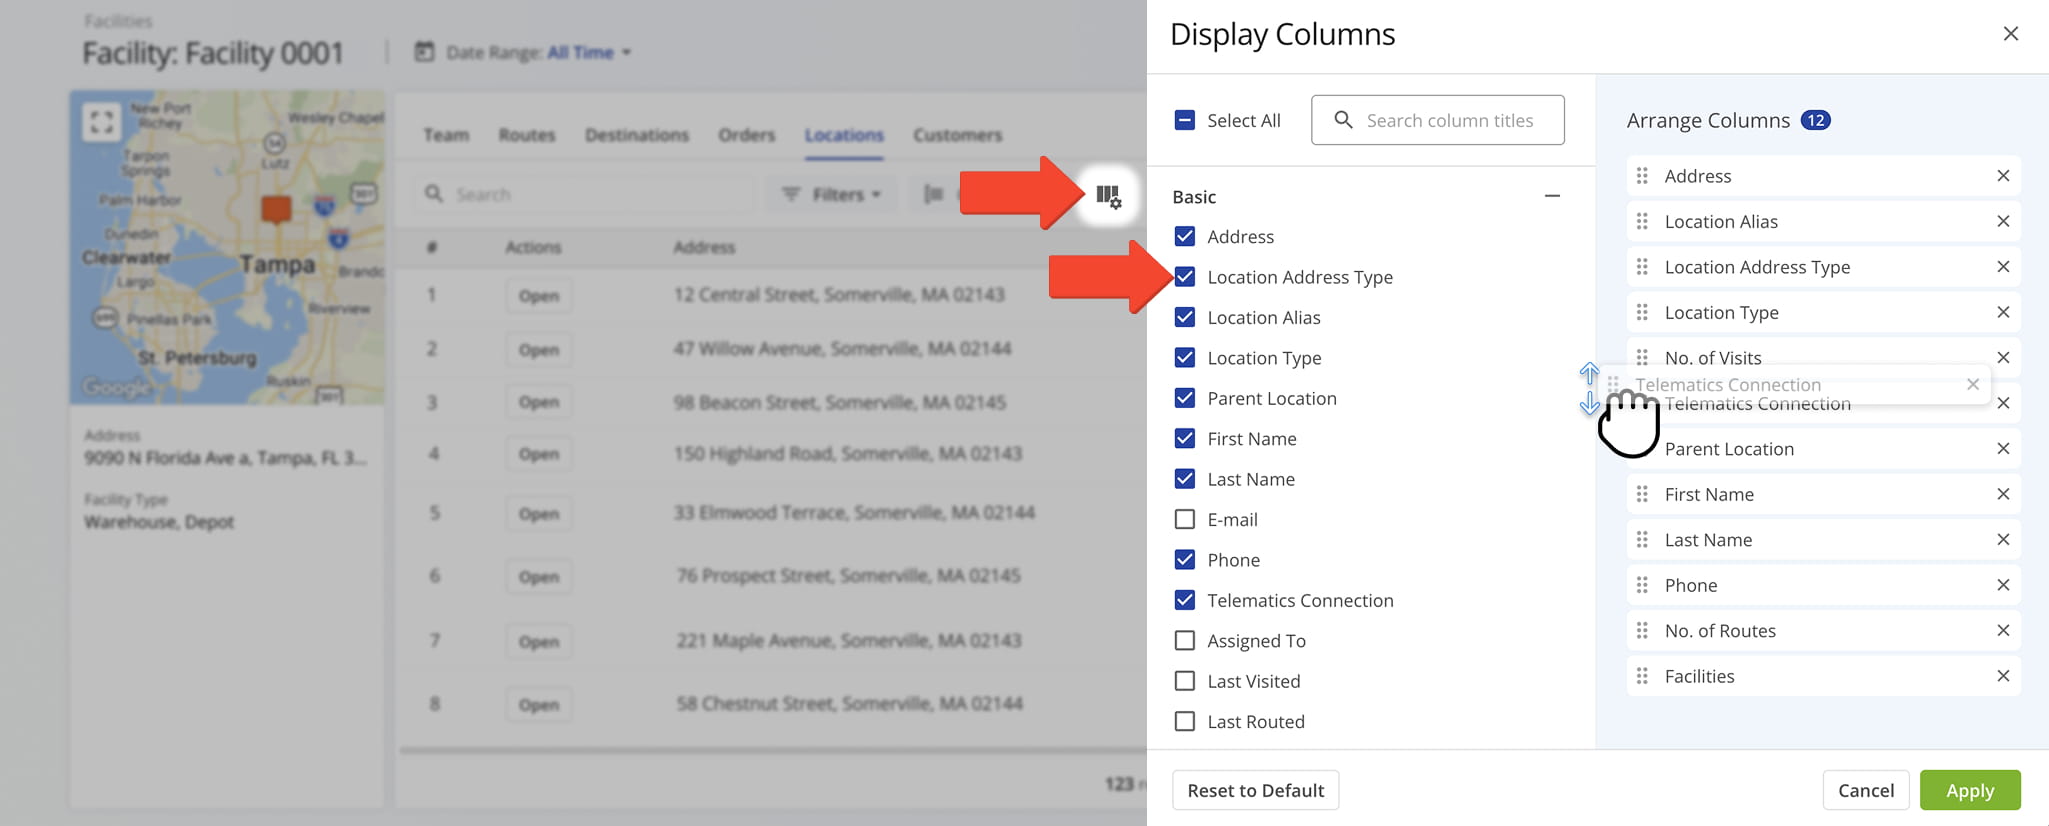Click the Search column titles field
This screenshot has height=826, width=2049.
1449,120
